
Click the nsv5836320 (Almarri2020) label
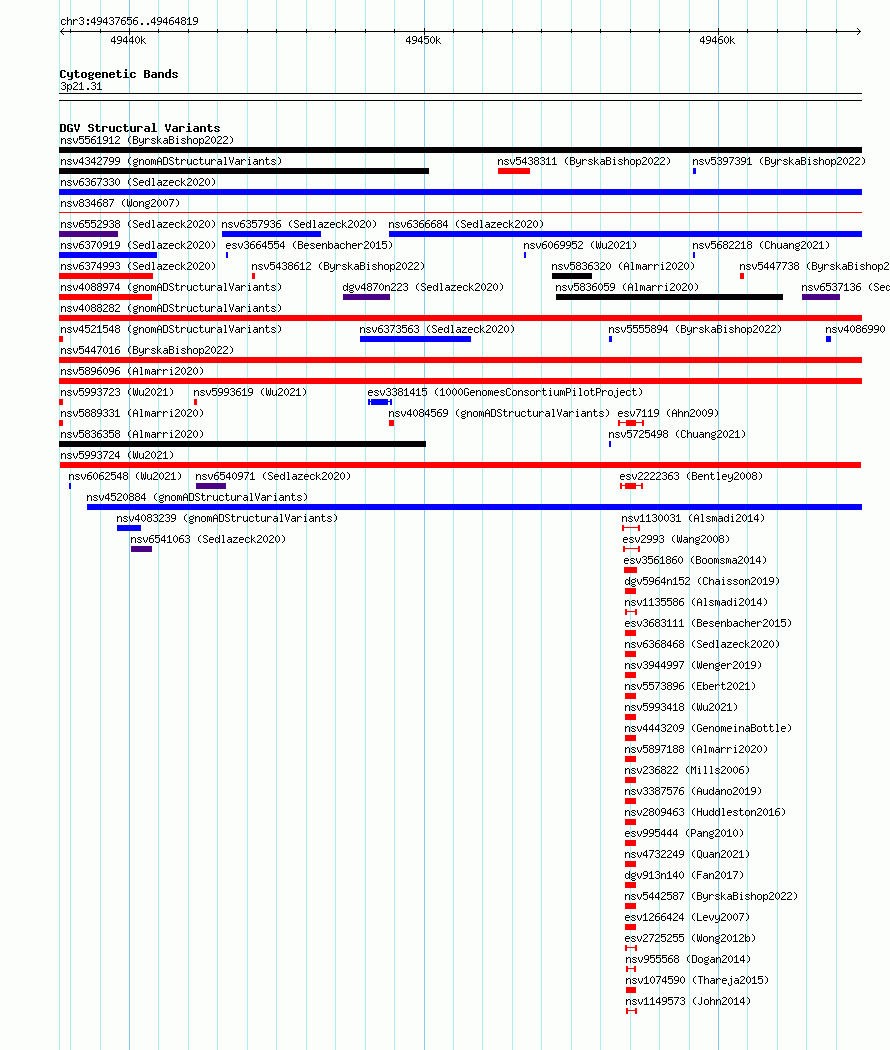(x=623, y=267)
